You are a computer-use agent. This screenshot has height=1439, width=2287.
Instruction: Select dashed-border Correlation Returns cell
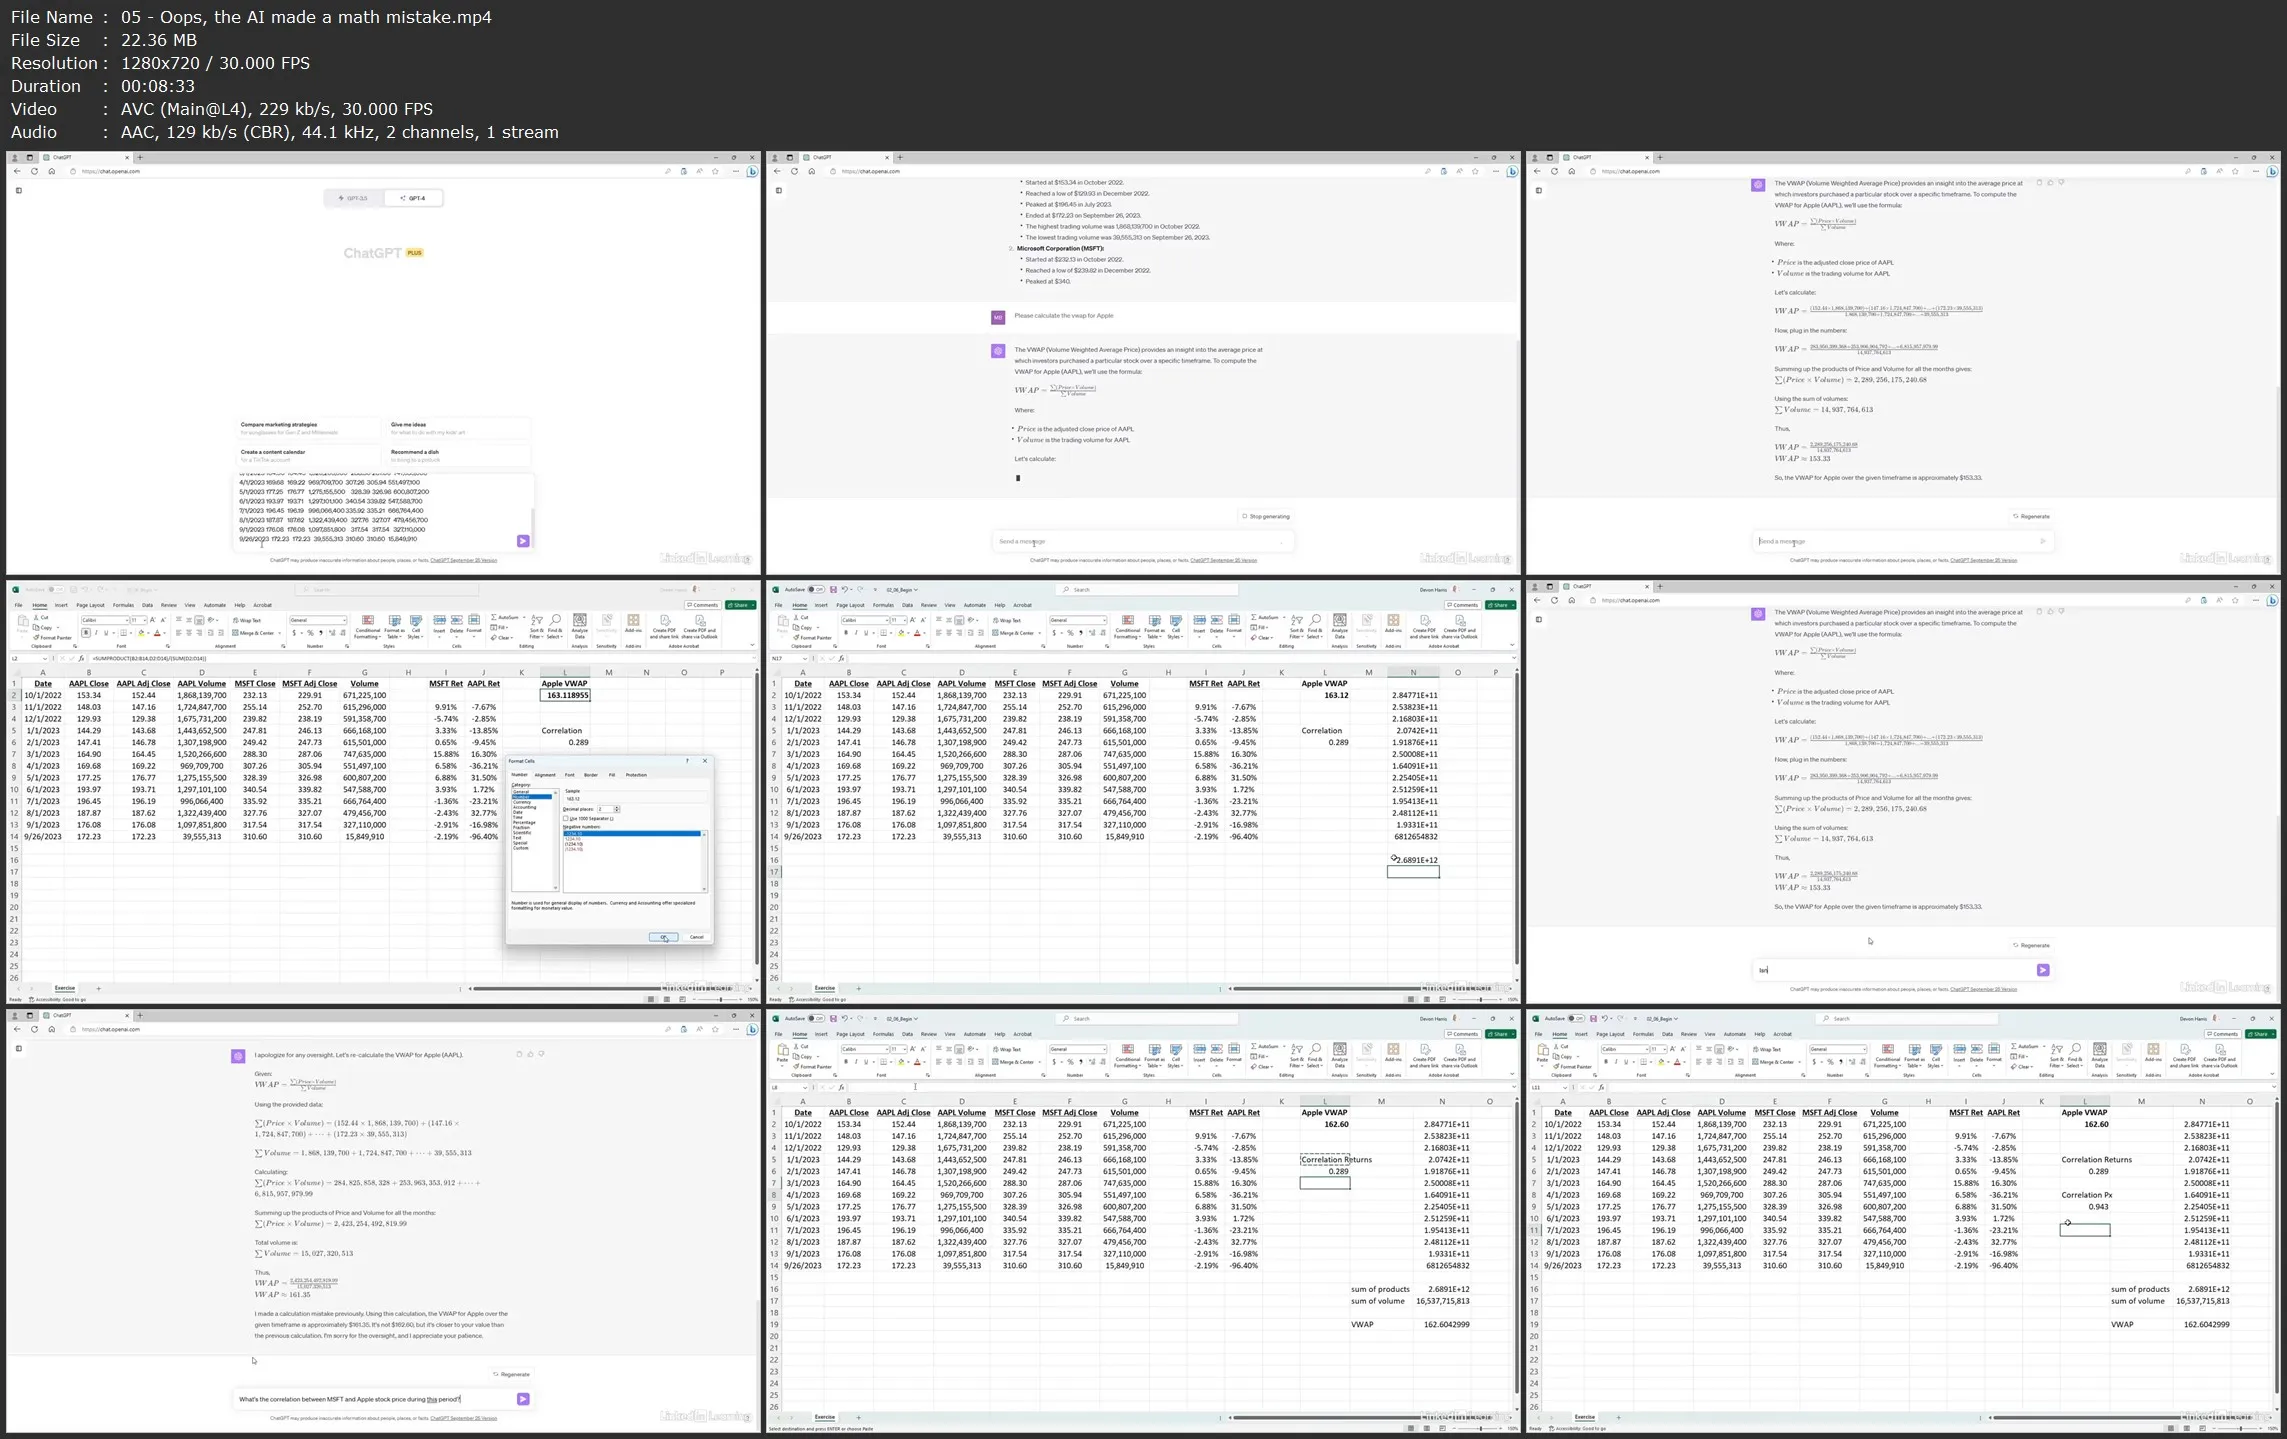point(1325,1160)
